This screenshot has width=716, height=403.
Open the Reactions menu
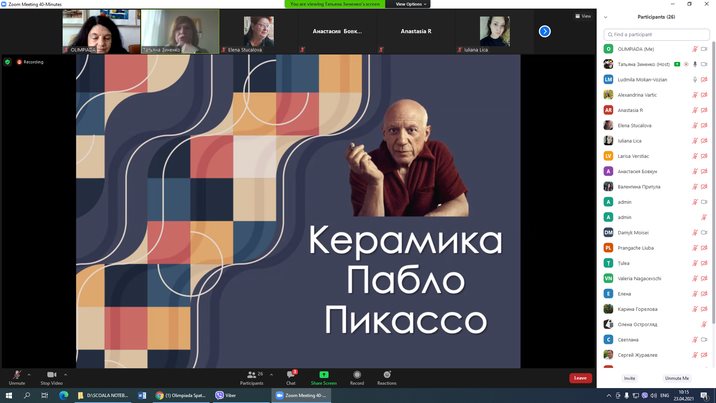(386, 375)
